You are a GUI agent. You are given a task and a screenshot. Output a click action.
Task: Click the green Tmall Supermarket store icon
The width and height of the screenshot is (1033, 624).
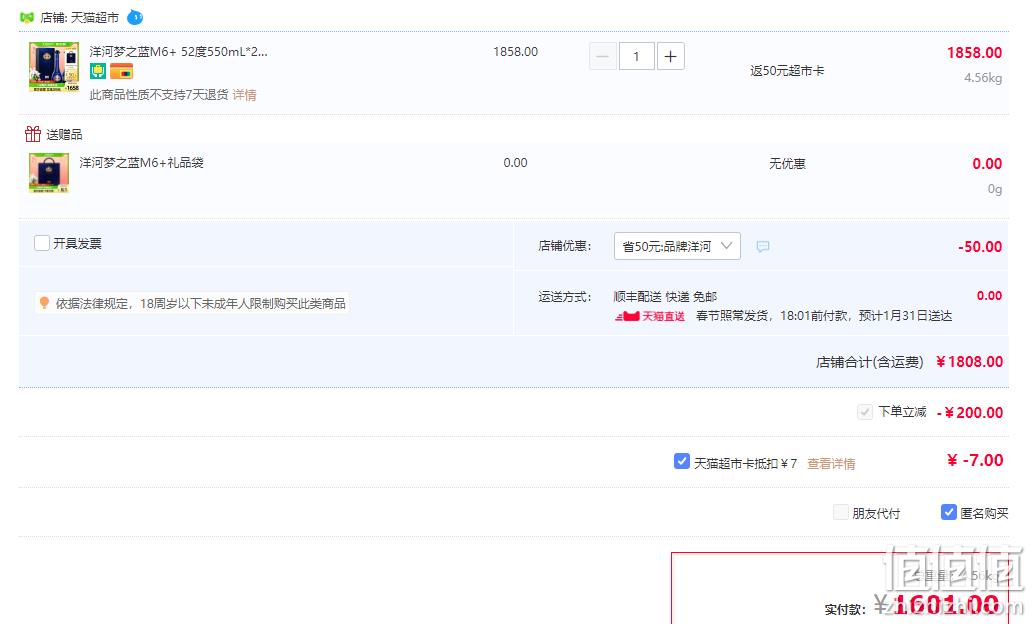(x=27, y=17)
